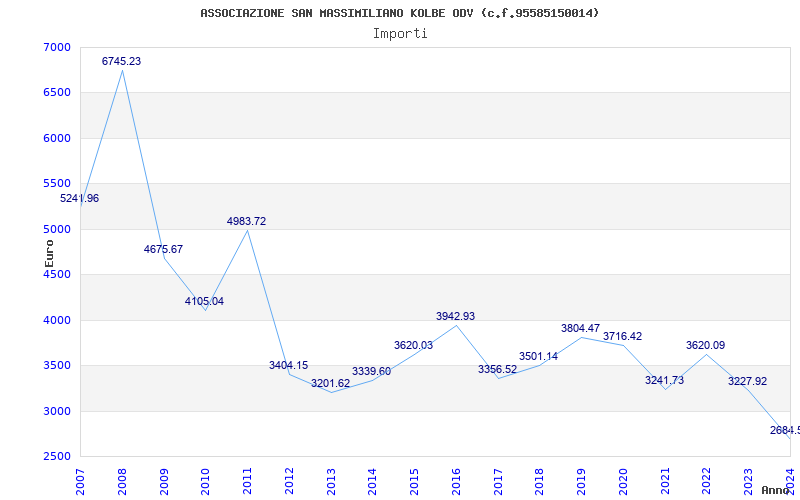The width and height of the screenshot is (800, 500).
Task: Click the 2007 year label
Action: (80, 482)
